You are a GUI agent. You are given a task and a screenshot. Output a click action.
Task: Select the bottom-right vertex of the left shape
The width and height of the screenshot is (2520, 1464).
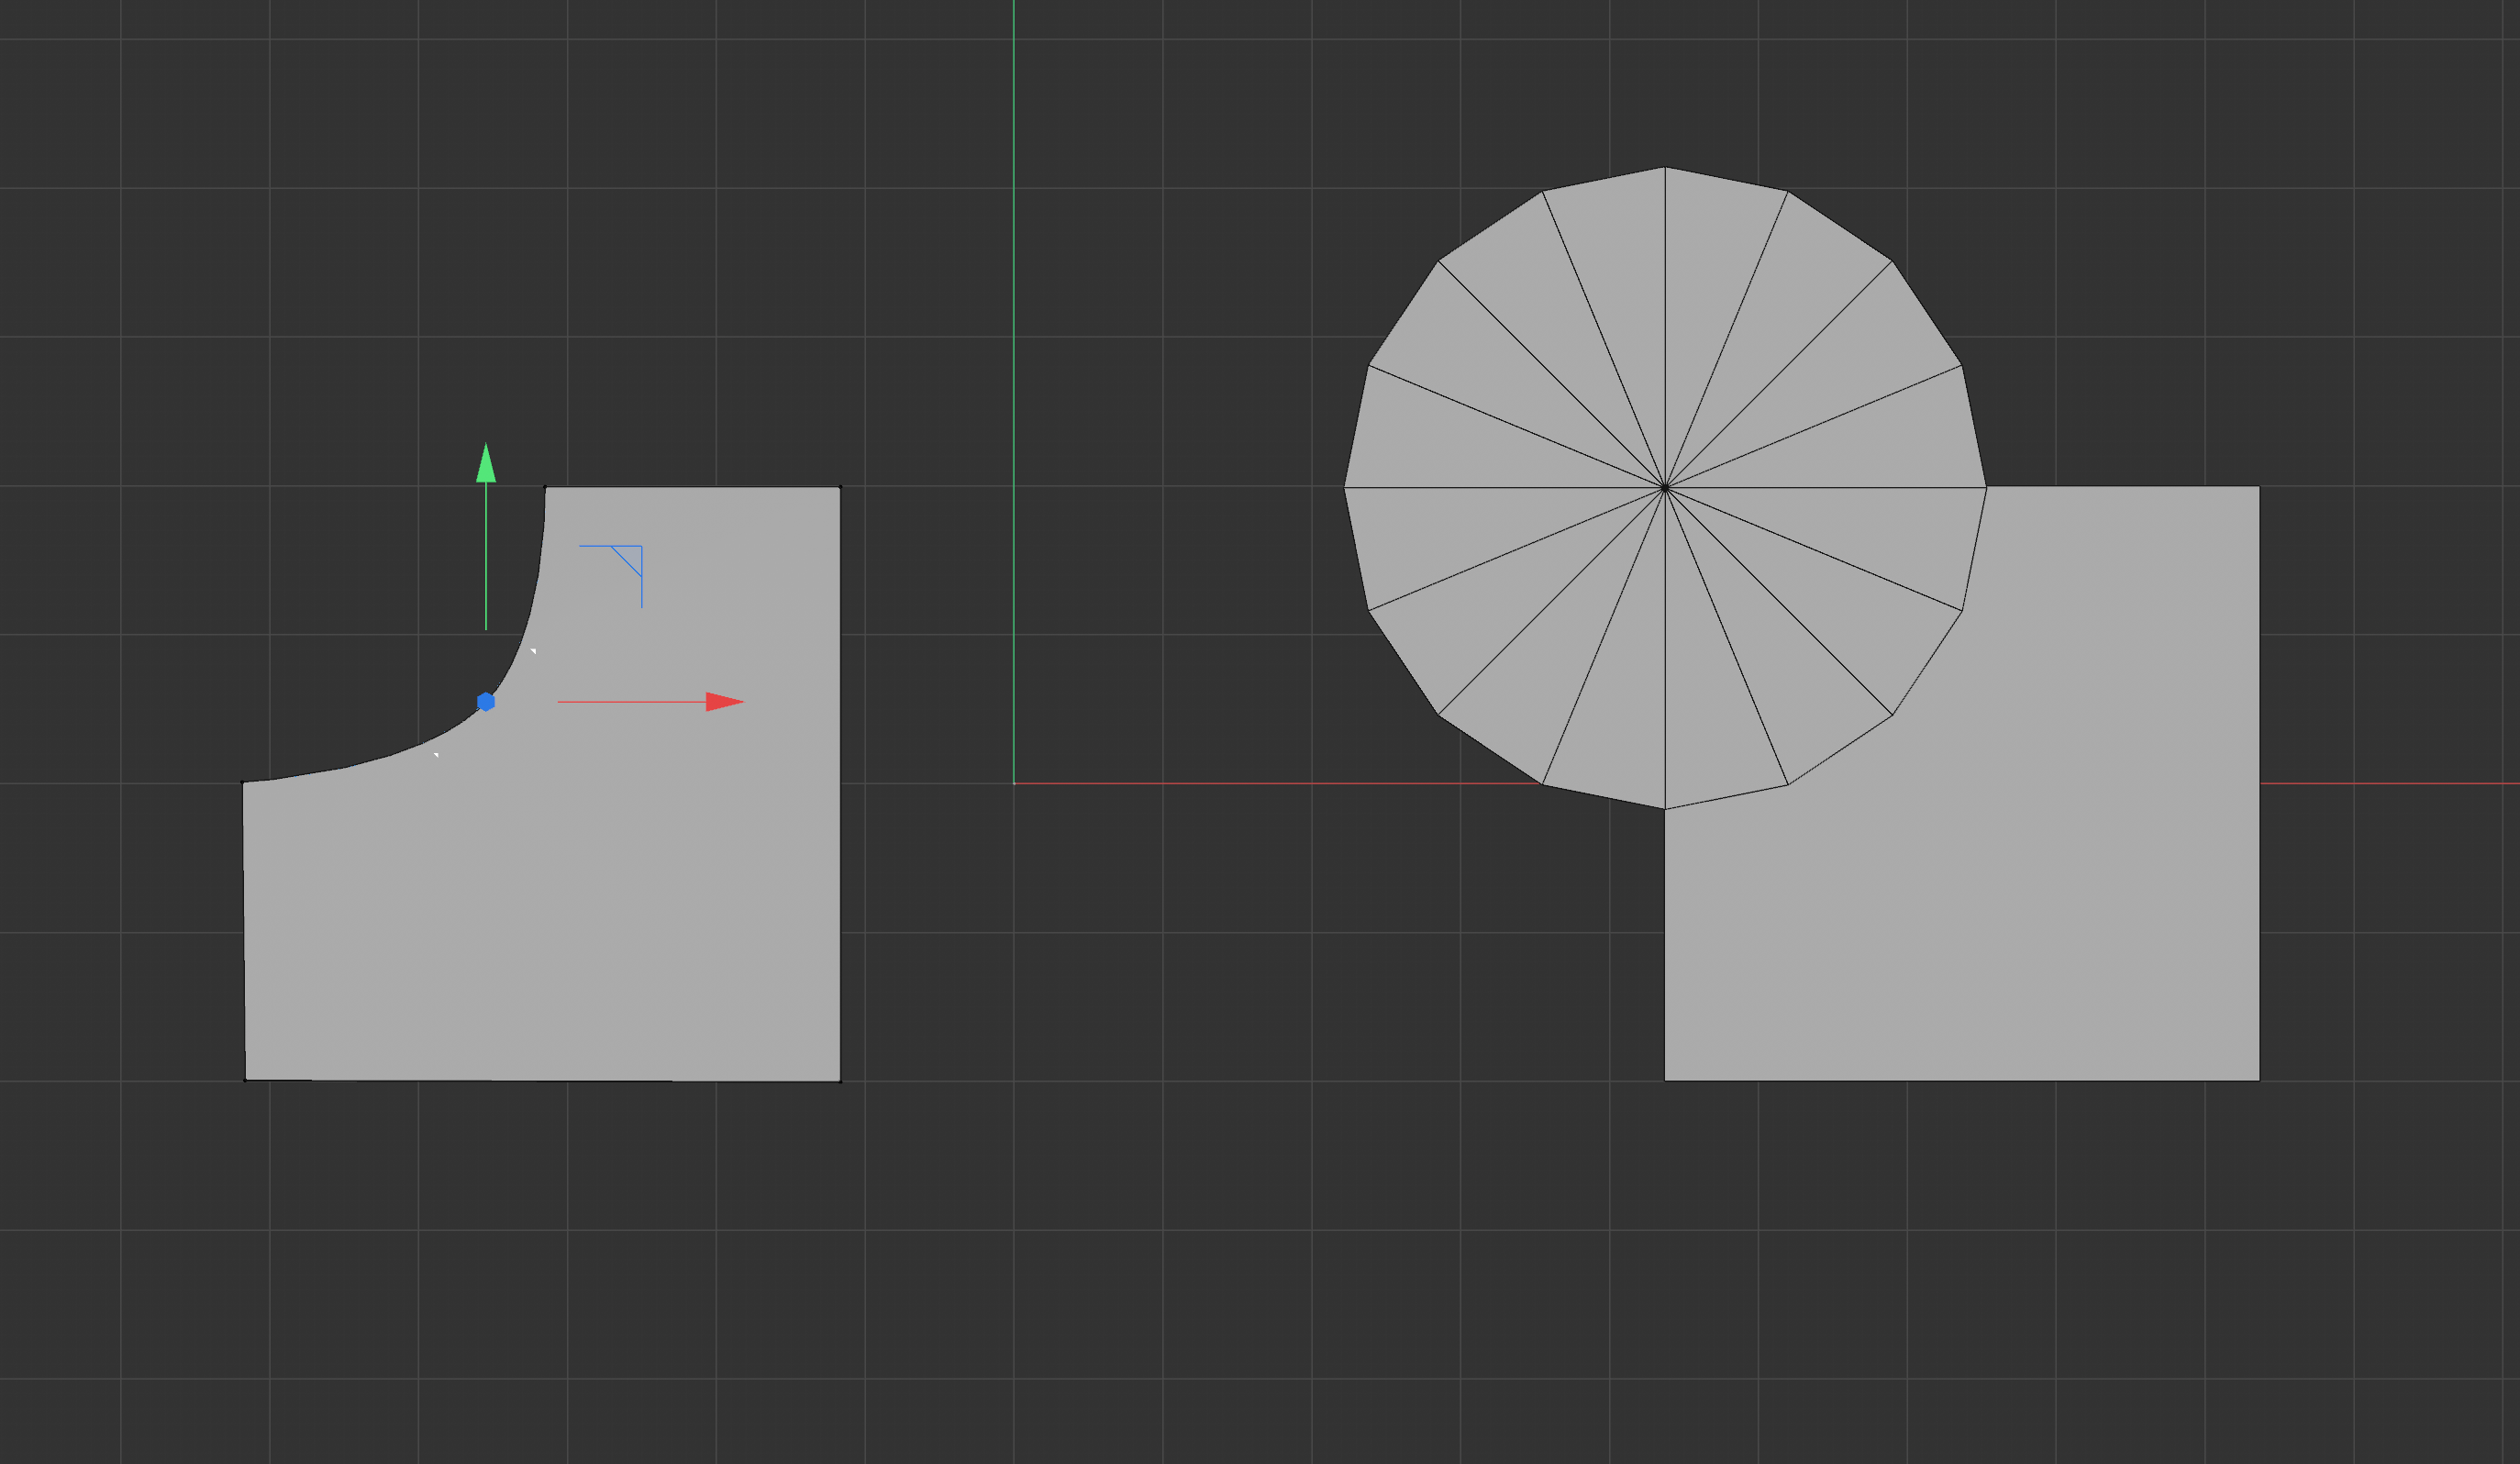coord(840,1081)
